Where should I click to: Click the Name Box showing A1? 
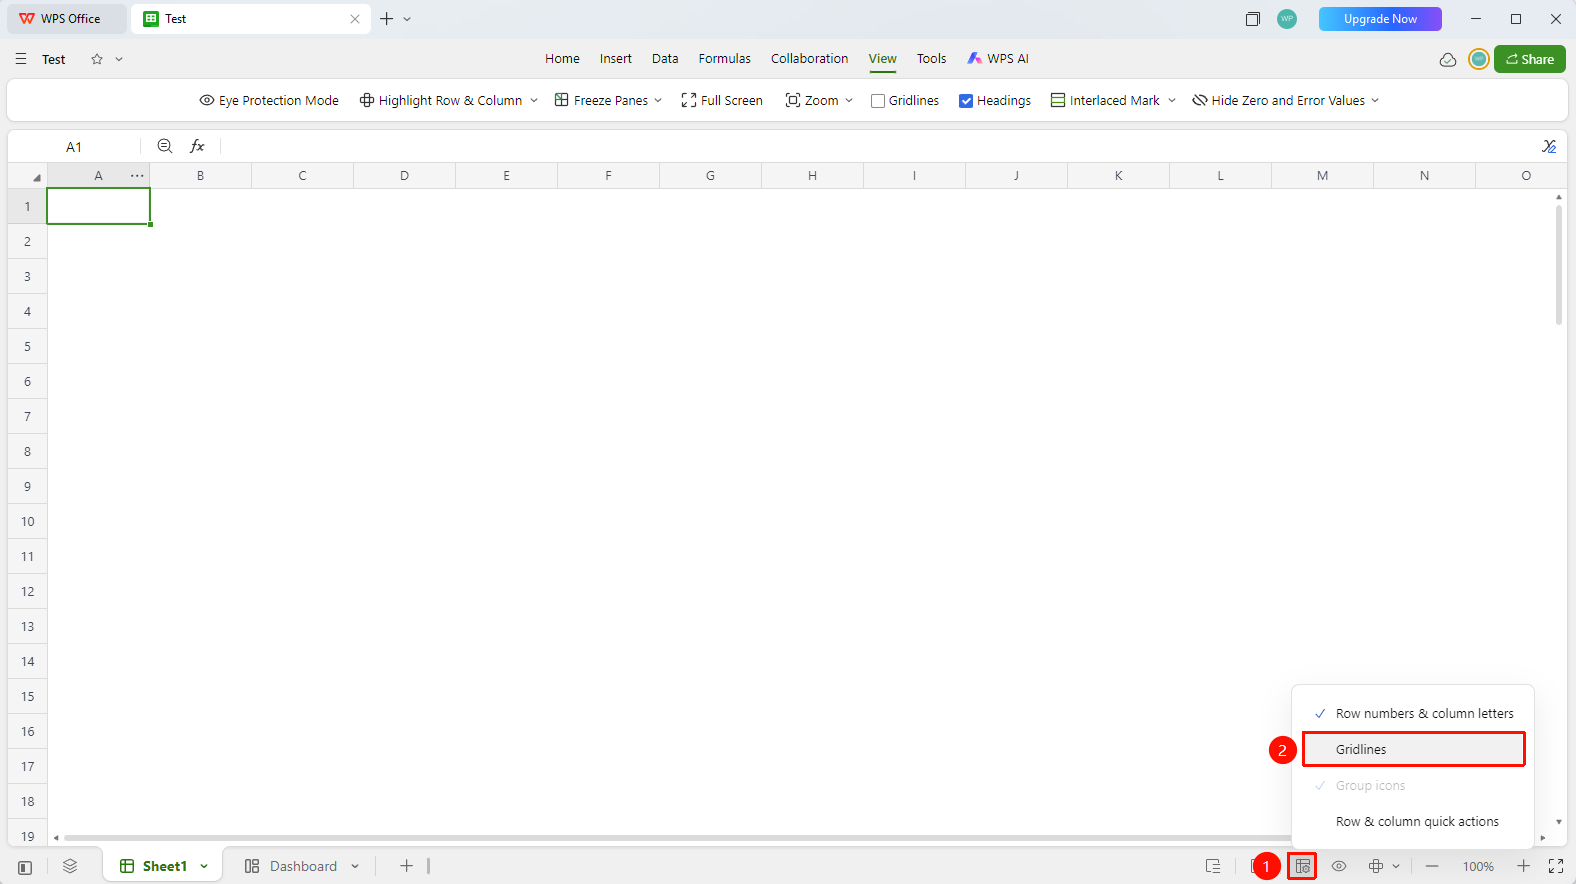click(74, 147)
